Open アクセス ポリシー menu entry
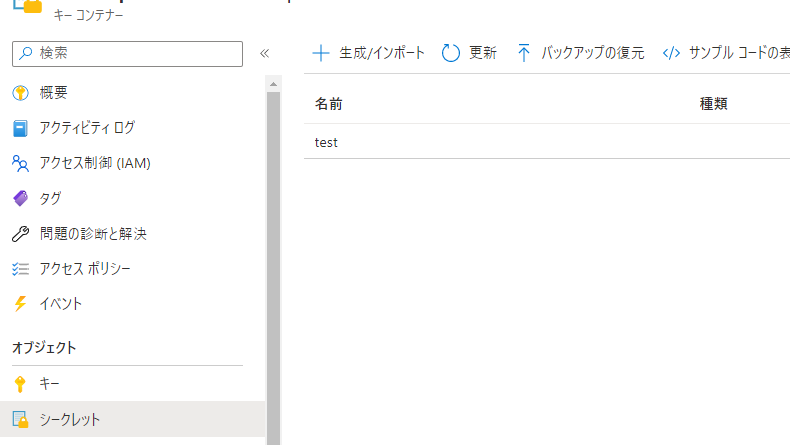This screenshot has height=445, width=790. click(85, 269)
